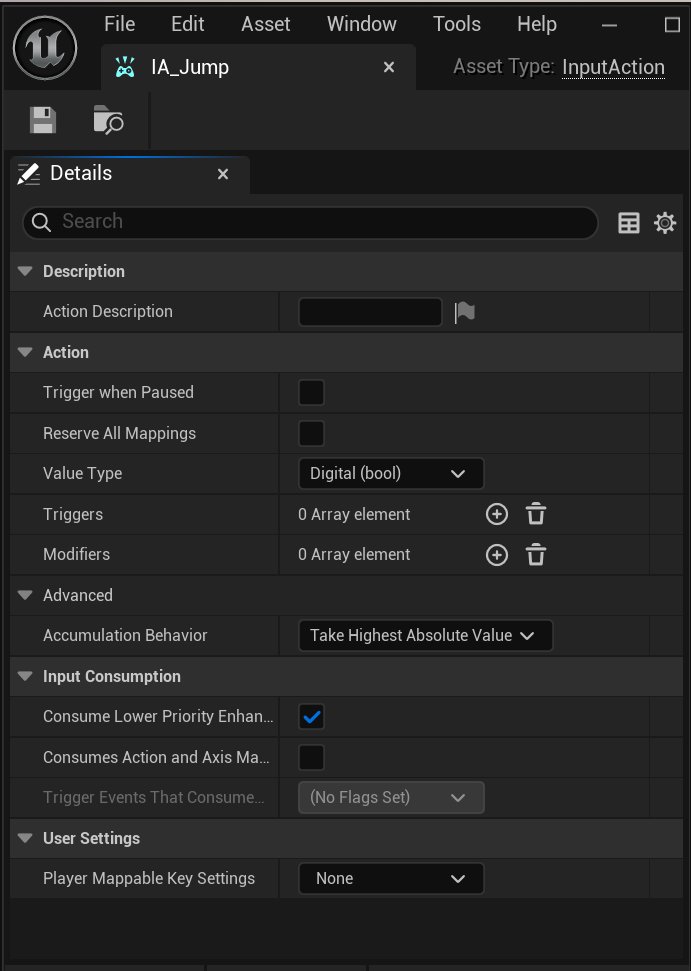The height and width of the screenshot is (971, 691).
Task: Click the Accumulation Behavior label
Action: 125,635
